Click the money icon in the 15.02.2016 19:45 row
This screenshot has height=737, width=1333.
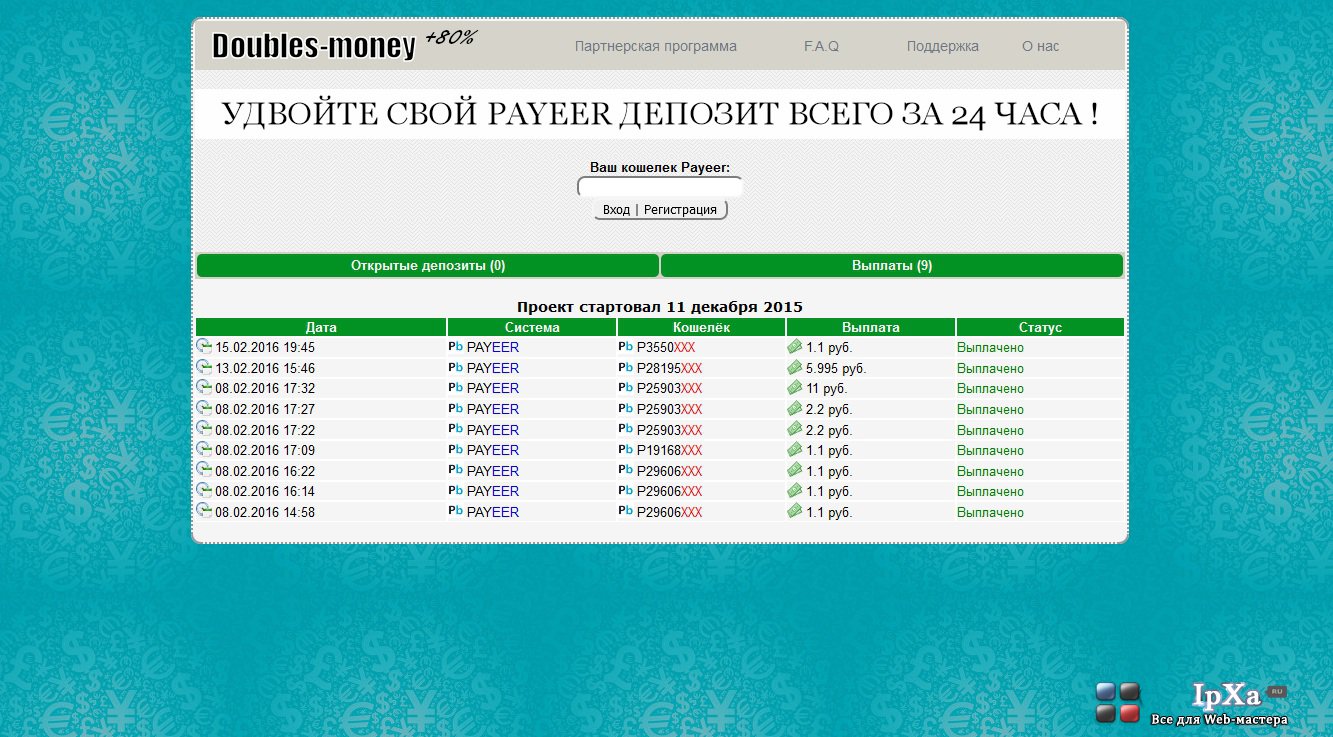[x=795, y=346]
